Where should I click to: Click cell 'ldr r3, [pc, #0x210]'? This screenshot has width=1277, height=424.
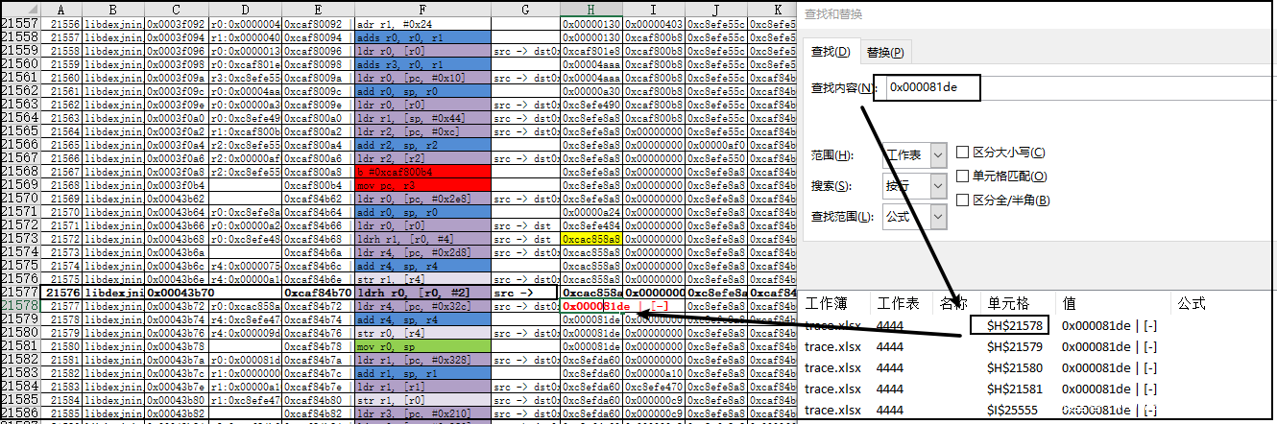click(x=422, y=413)
